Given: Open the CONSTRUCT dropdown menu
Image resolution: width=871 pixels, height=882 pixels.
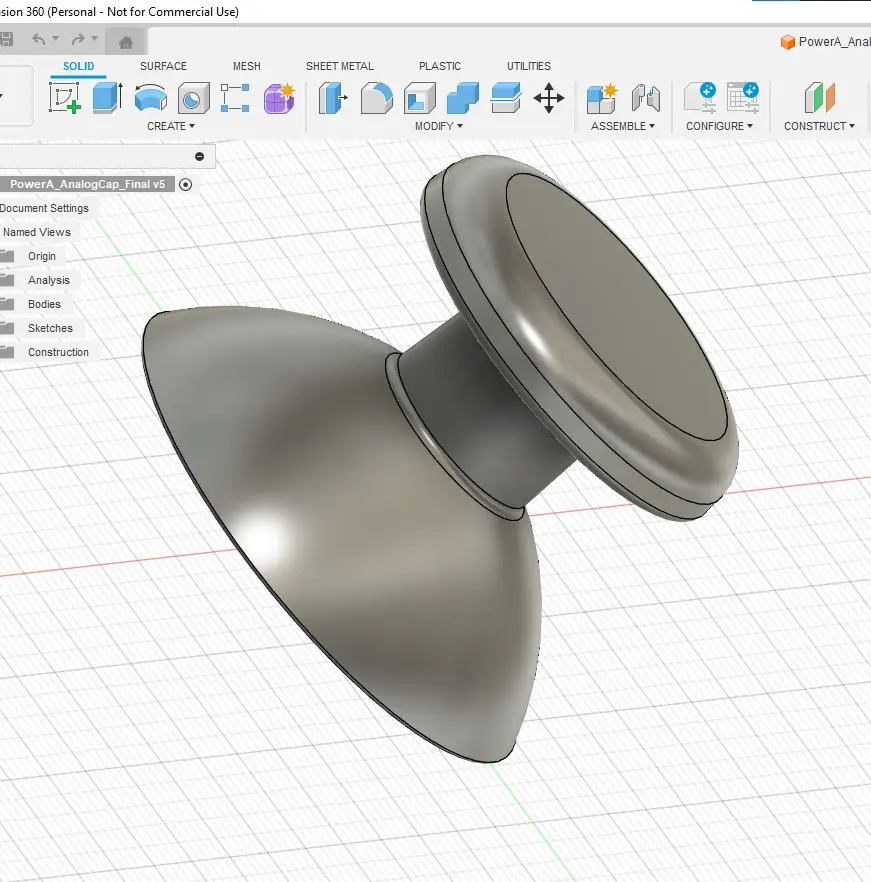Looking at the screenshot, I should coord(819,126).
